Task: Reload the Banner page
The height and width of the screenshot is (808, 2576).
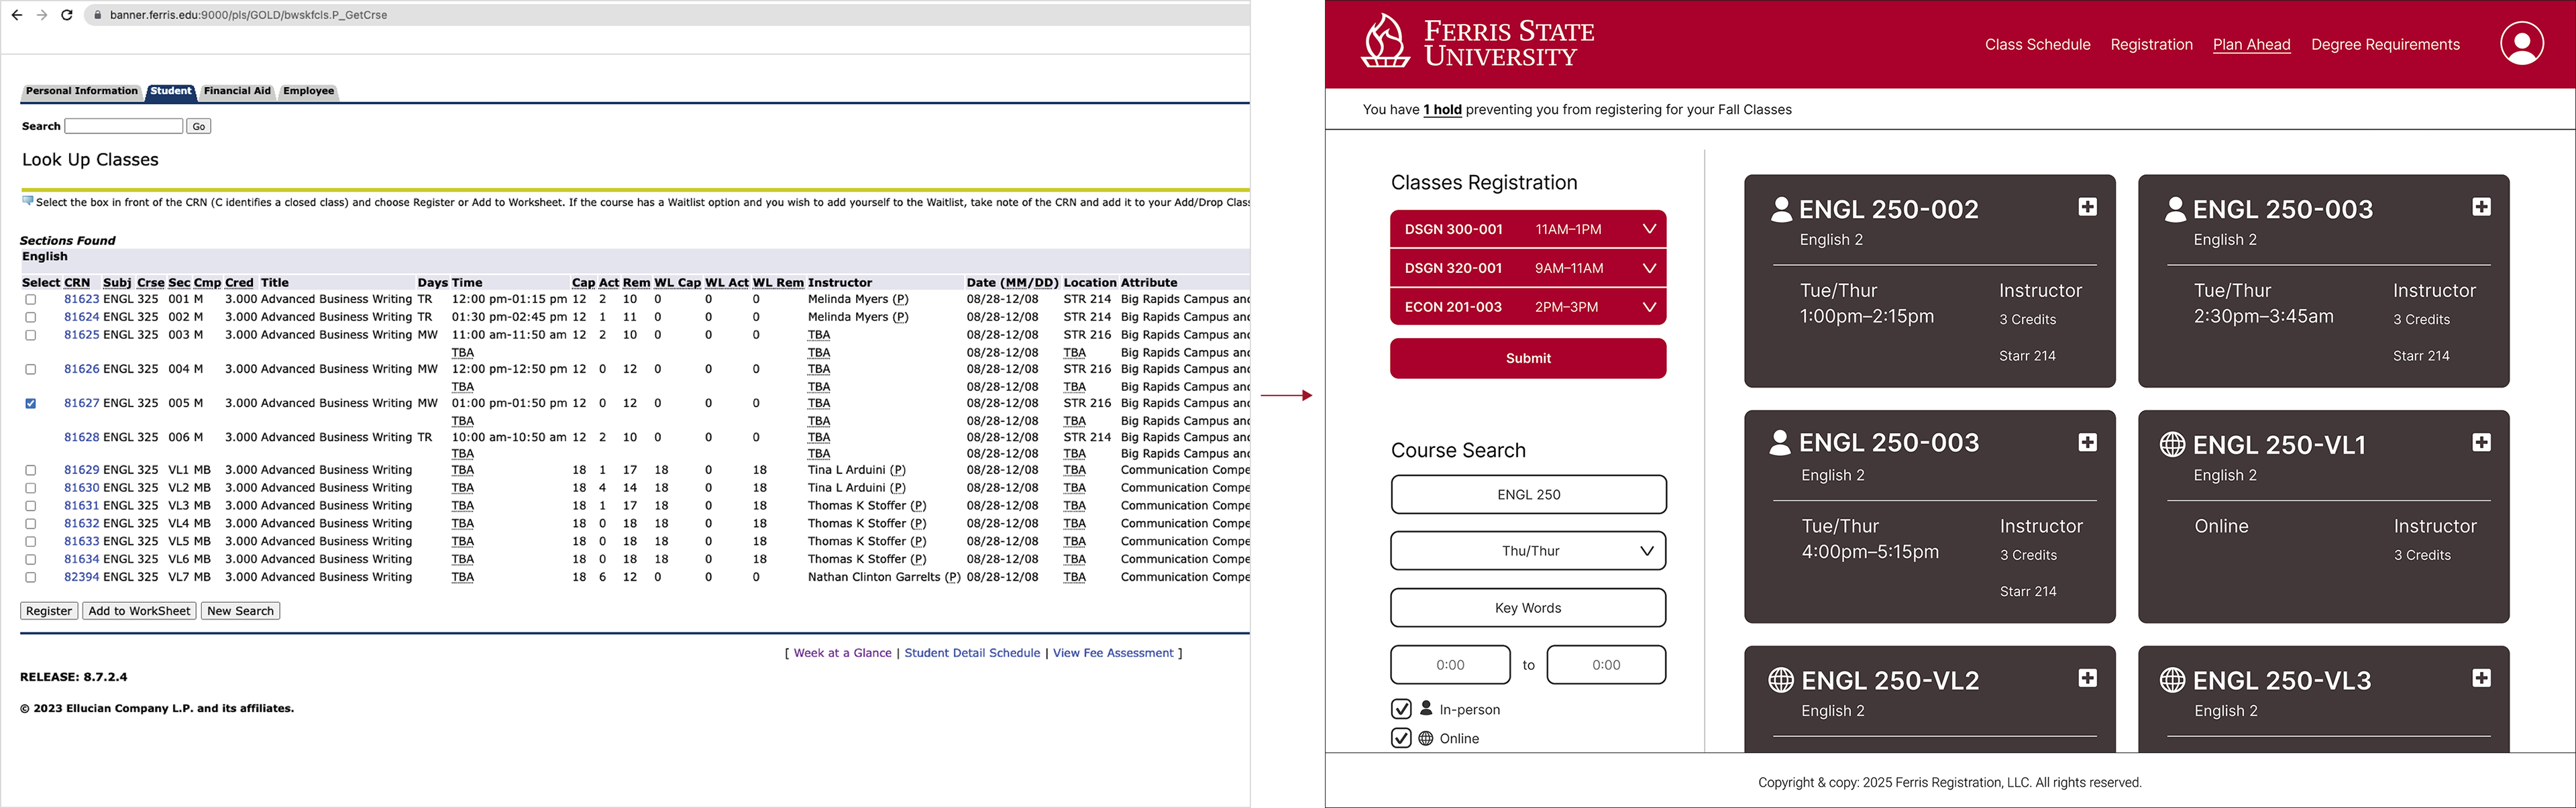Action: pos(67,15)
